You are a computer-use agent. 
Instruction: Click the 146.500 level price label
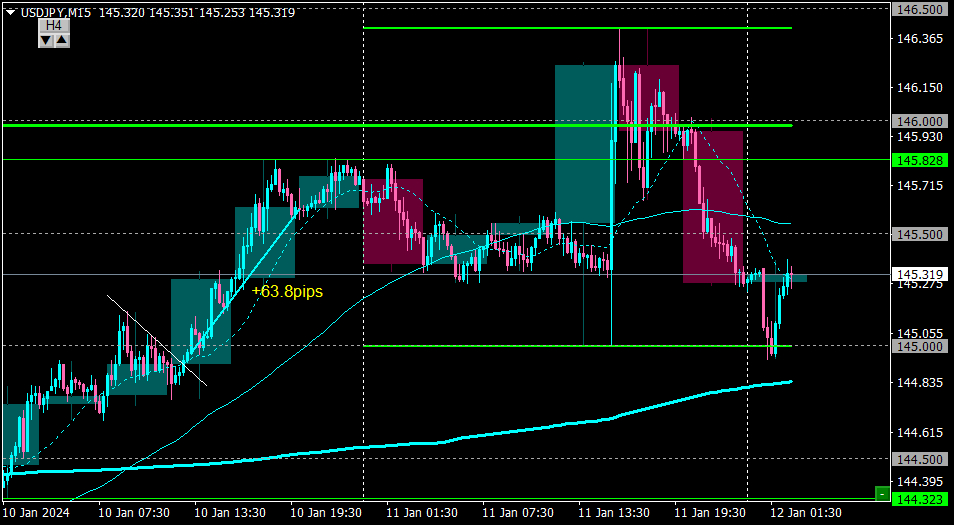point(920,10)
